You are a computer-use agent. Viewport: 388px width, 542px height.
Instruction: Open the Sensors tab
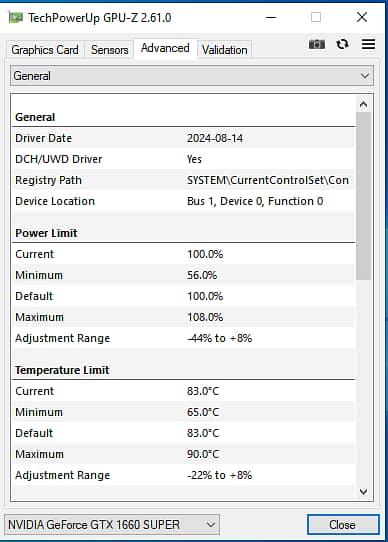[x=110, y=50]
